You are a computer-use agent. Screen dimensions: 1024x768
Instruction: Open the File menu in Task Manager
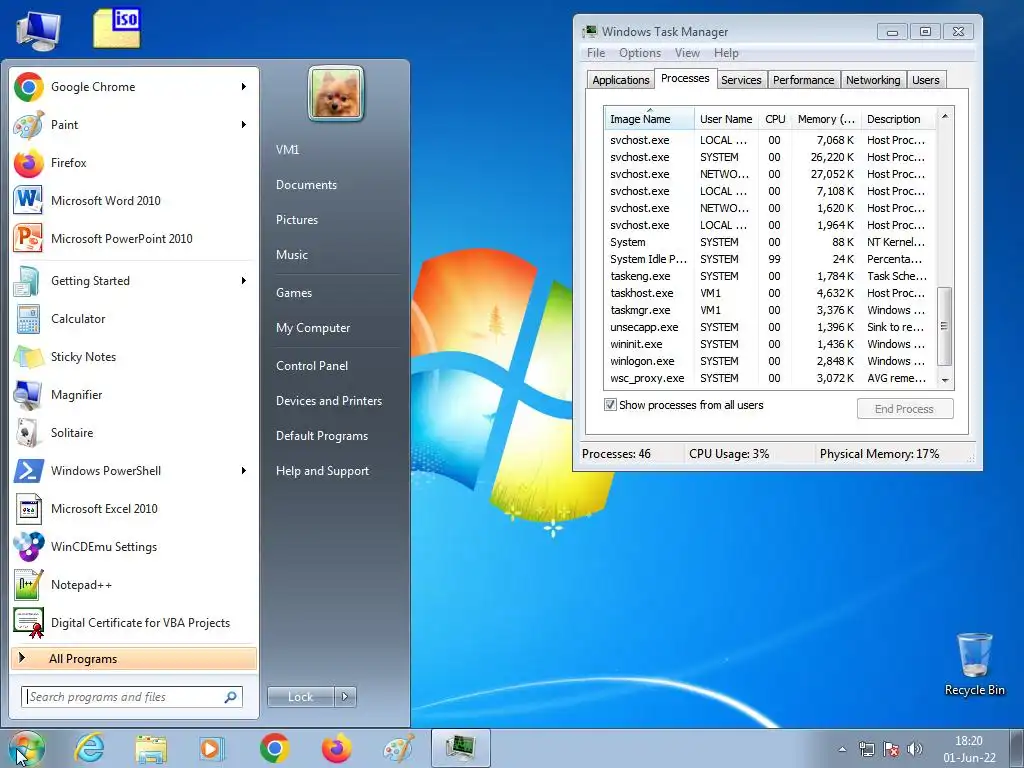coord(596,53)
